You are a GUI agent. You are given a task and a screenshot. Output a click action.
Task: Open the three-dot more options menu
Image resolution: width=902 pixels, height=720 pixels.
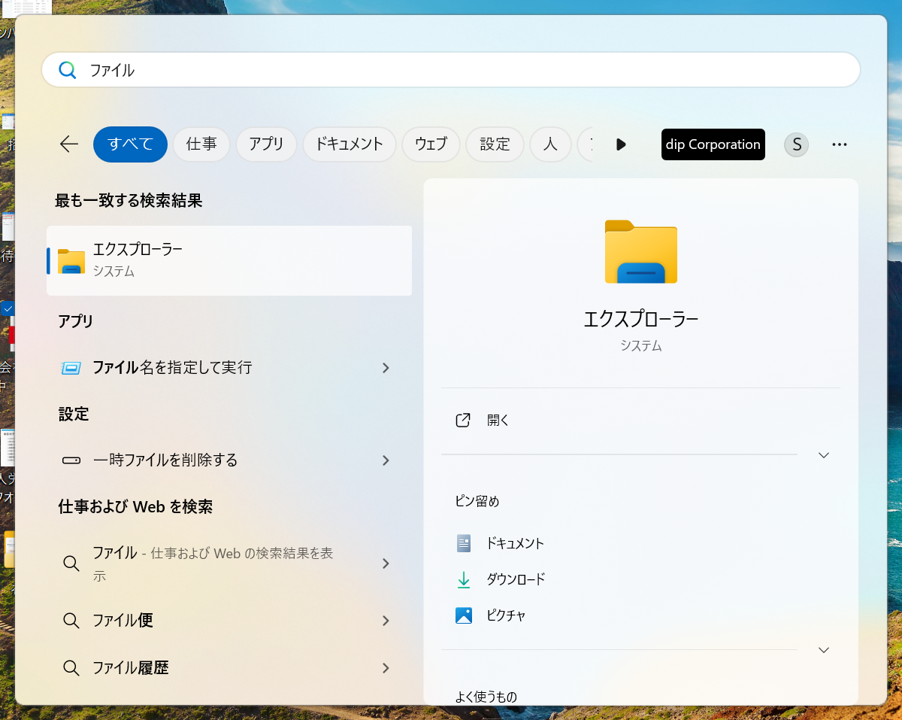(839, 144)
